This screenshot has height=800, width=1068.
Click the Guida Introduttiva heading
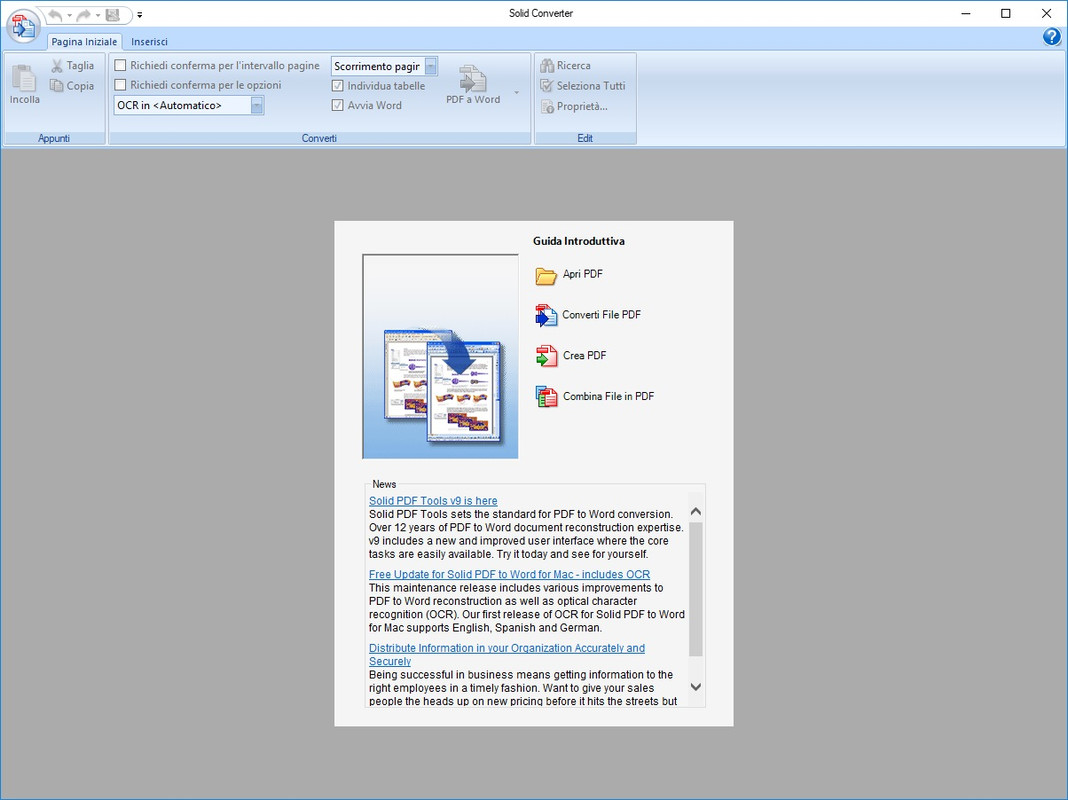[579, 241]
